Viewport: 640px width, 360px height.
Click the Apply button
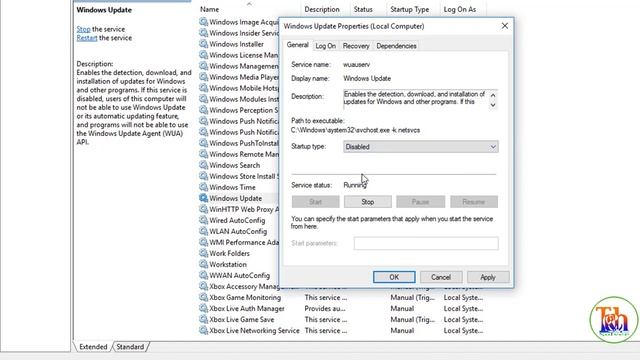click(488, 277)
